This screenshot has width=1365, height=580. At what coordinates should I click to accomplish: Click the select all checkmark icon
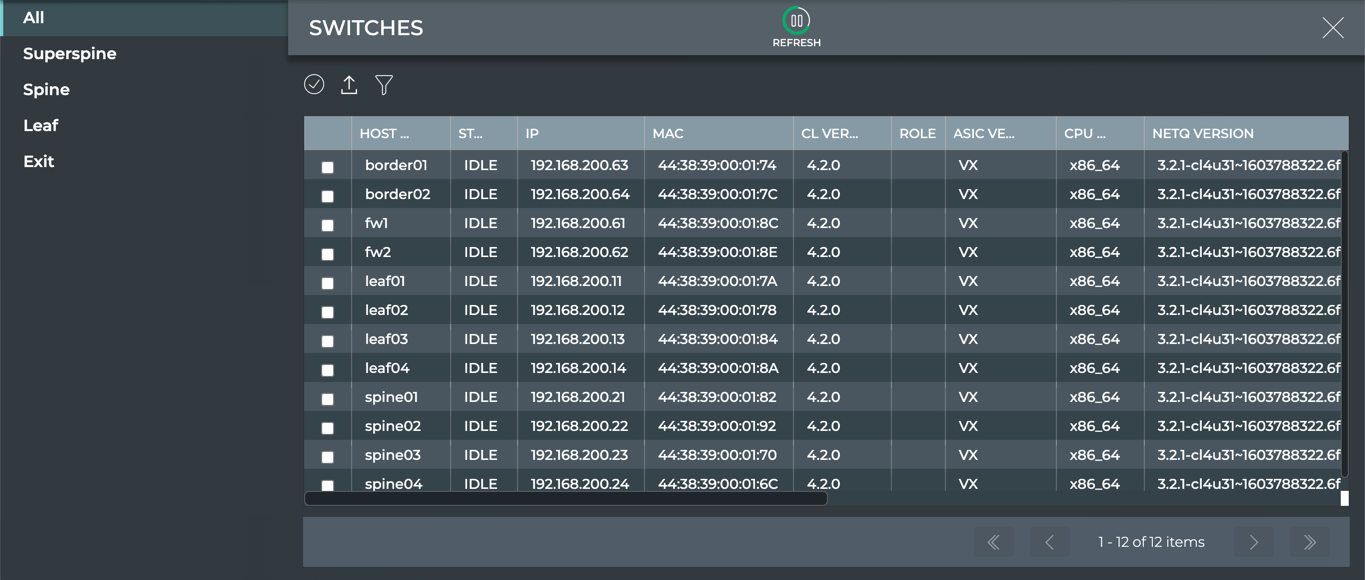coord(314,85)
